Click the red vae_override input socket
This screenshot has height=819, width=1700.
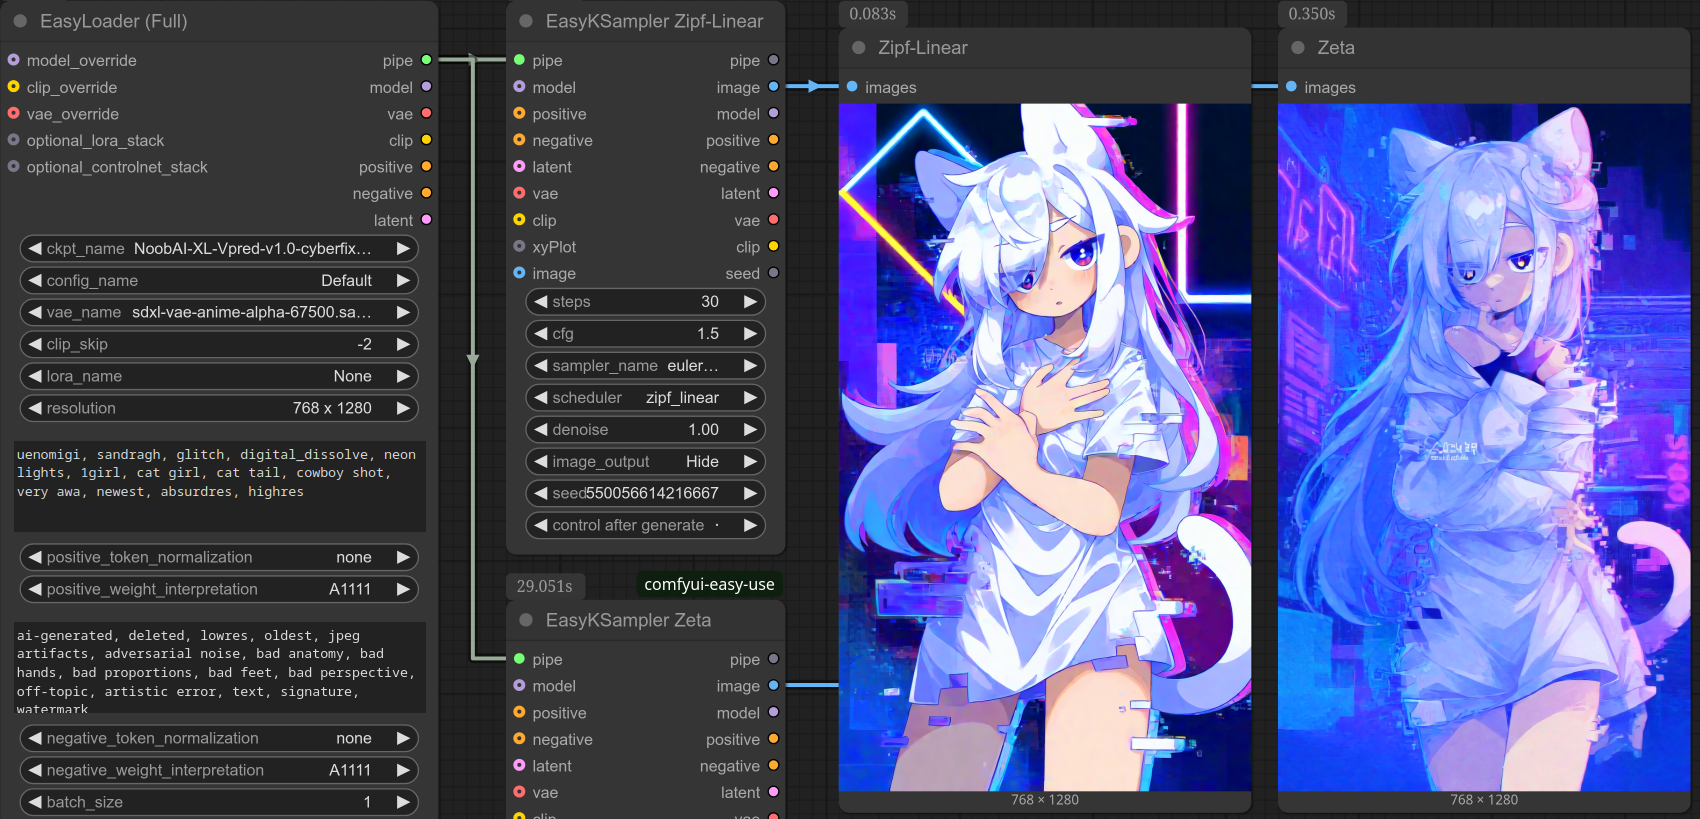[x=13, y=114]
